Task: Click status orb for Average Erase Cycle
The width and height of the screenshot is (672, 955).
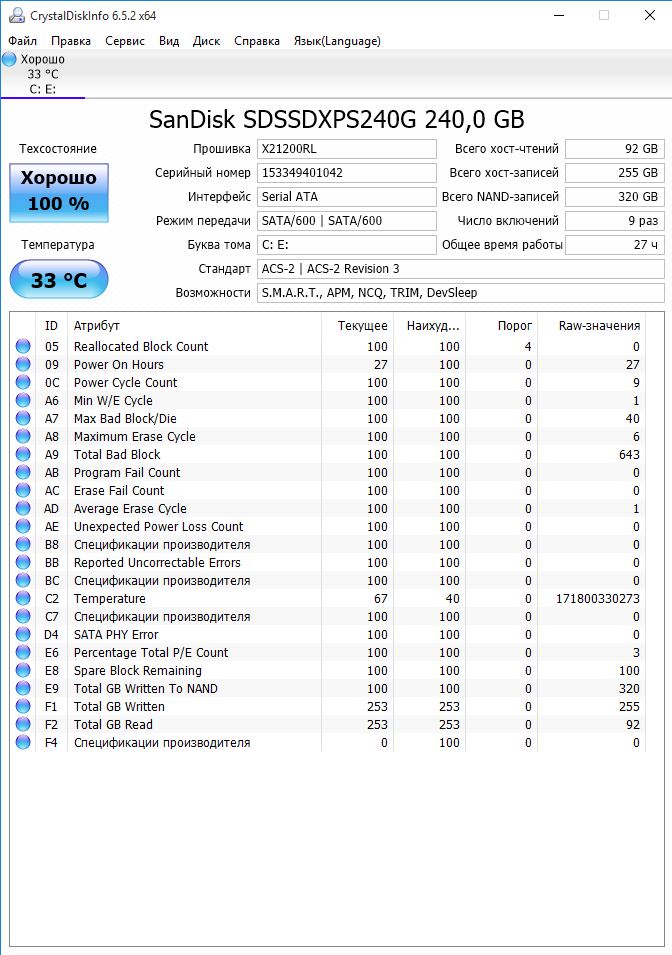Action: (x=23, y=508)
